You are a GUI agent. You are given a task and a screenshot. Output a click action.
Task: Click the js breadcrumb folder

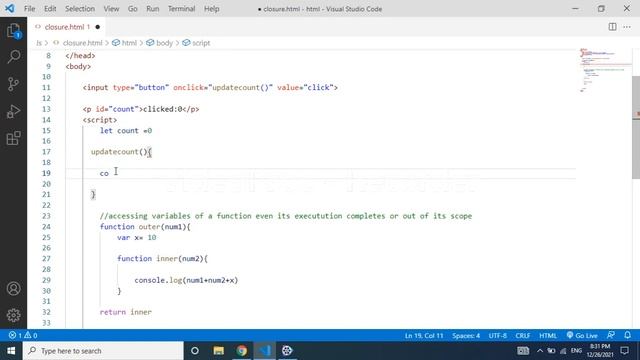pyautogui.click(x=39, y=43)
